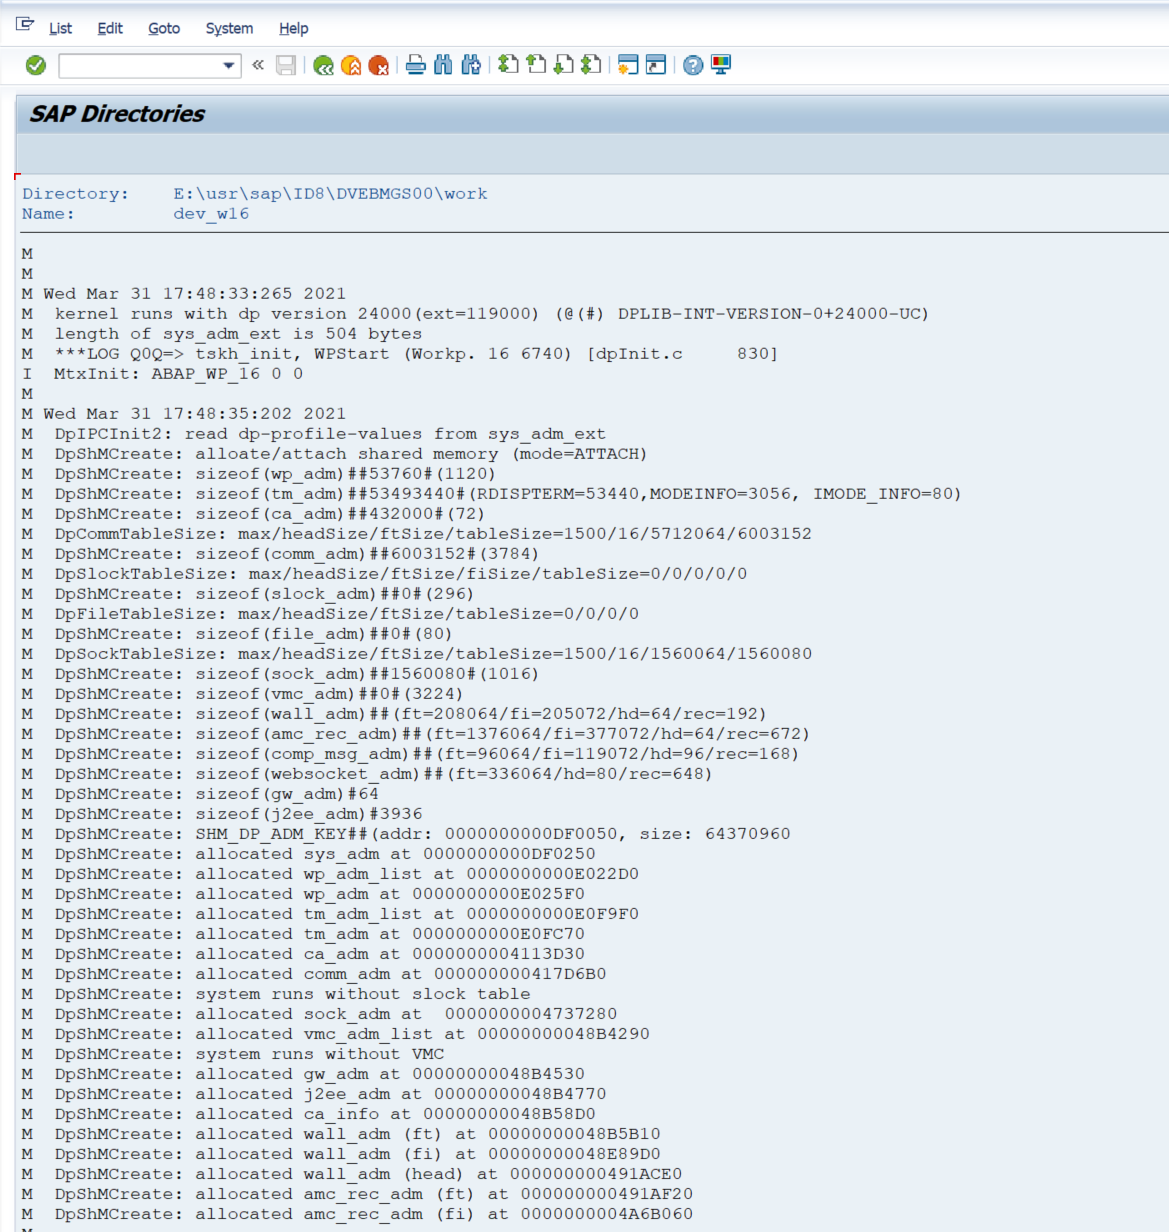Click the green Back arrow icon
The height and width of the screenshot is (1232, 1169).
pos(323,66)
